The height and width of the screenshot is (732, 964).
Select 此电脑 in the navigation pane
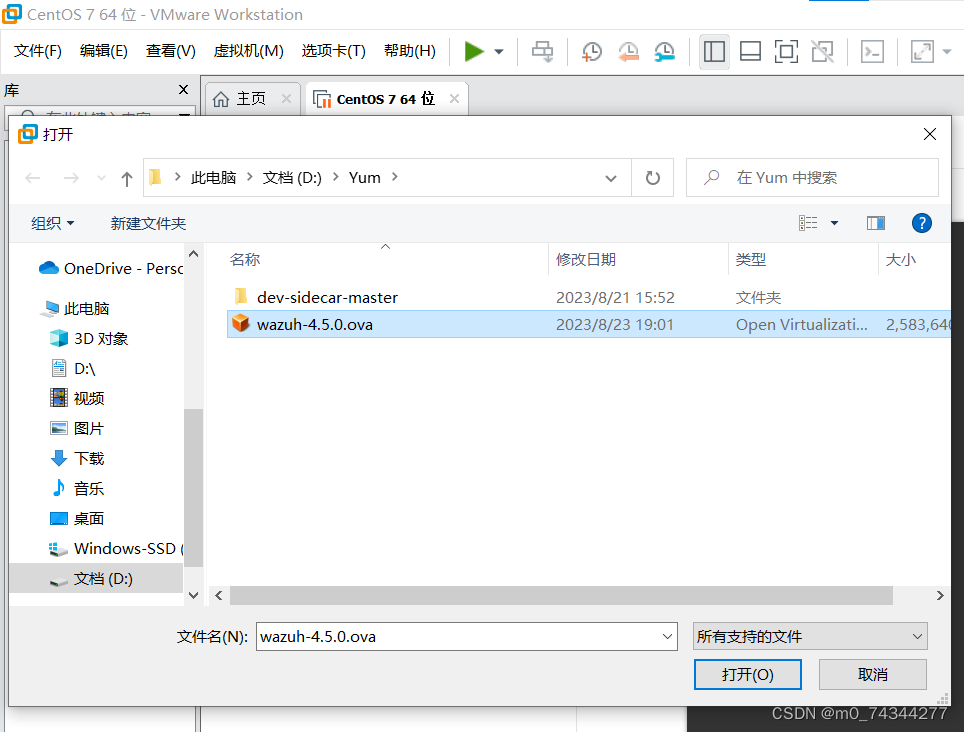[x=75, y=309]
